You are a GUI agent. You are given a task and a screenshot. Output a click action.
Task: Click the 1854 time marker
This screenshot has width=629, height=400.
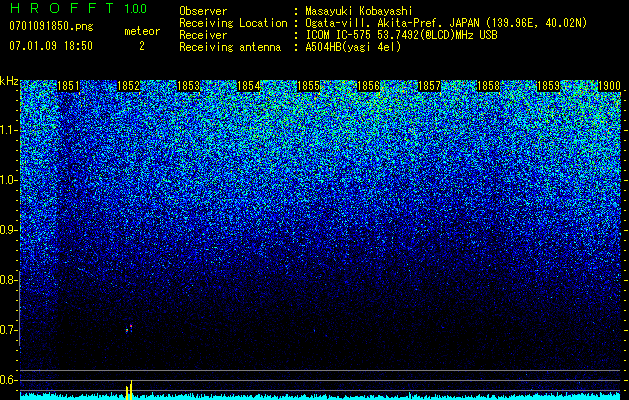point(248,86)
